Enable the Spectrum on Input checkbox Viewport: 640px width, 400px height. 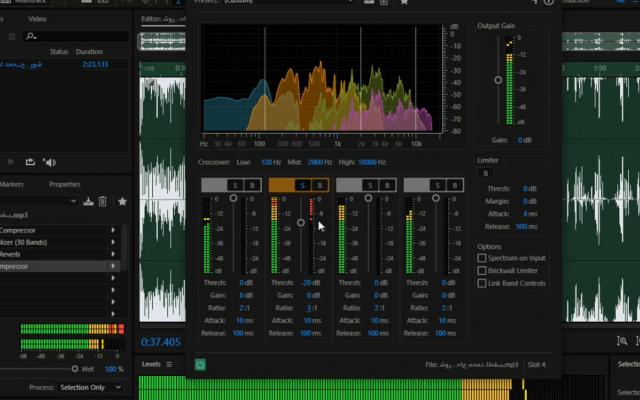pyautogui.click(x=482, y=258)
